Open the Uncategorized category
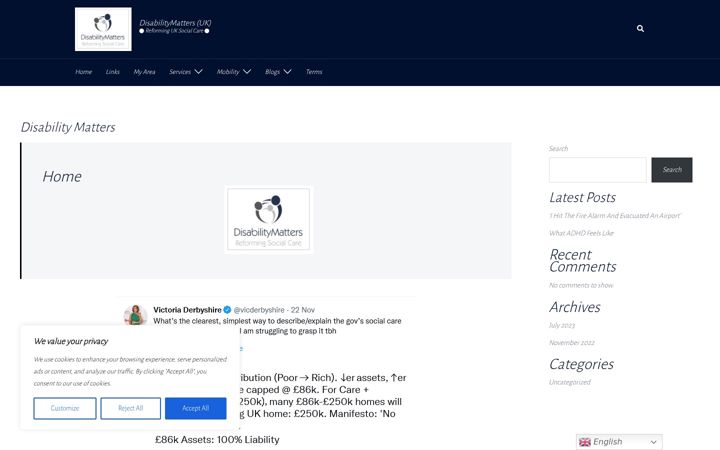This screenshot has width=720, height=450. click(x=570, y=382)
